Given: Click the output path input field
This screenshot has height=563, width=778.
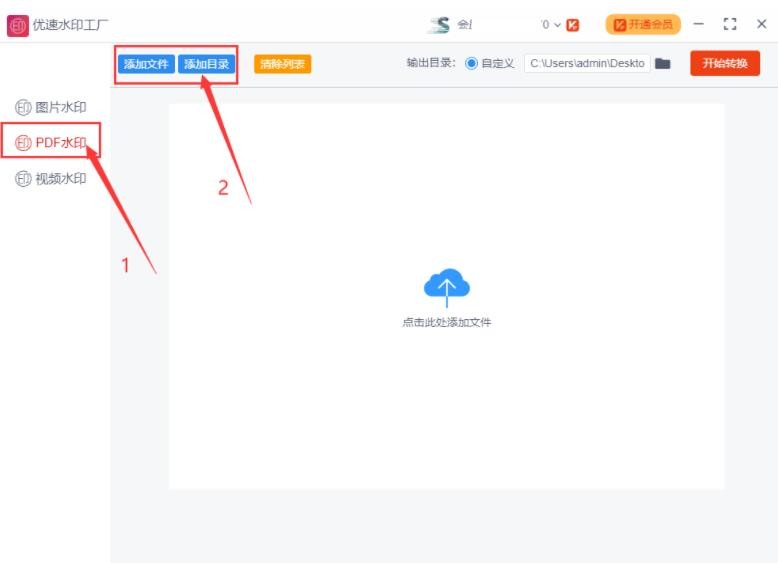Looking at the screenshot, I should click(586, 64).
